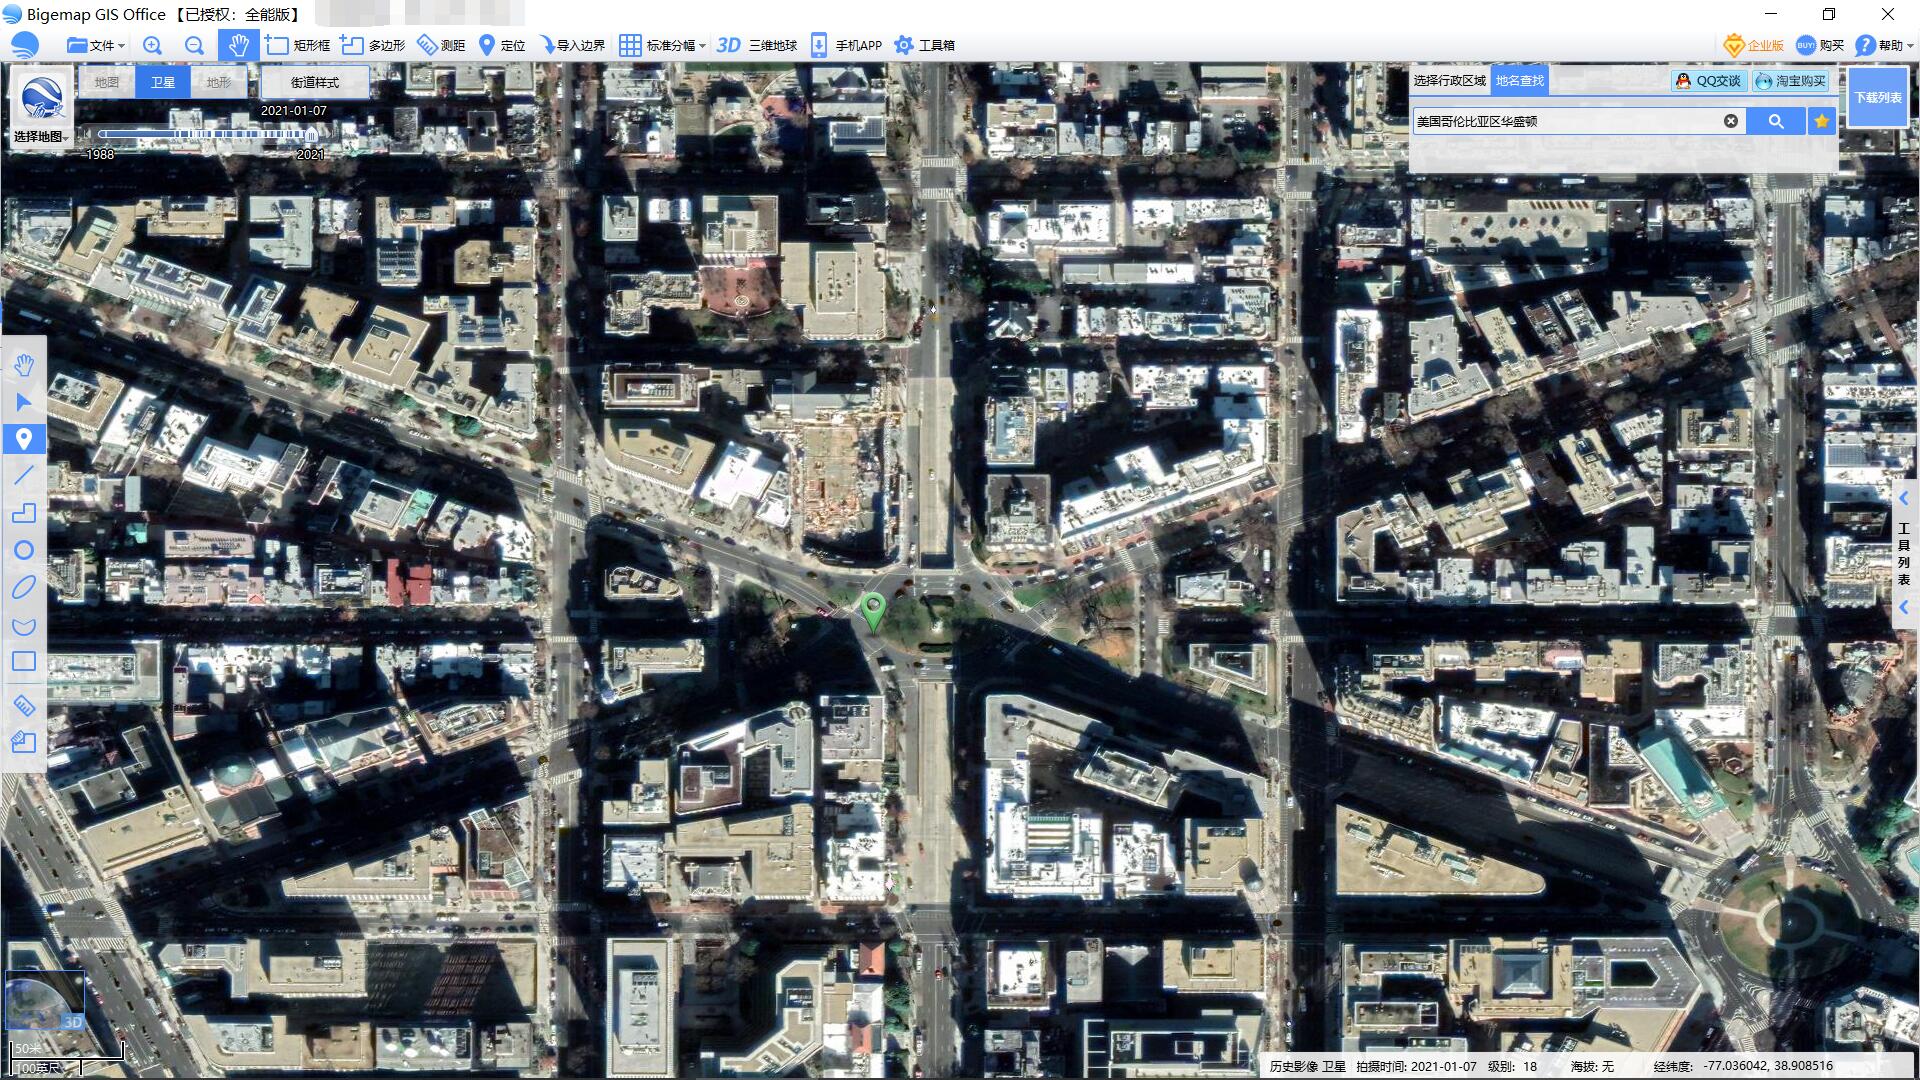Select the arrow pointer tool in sidebar

(x=24, y=402)
